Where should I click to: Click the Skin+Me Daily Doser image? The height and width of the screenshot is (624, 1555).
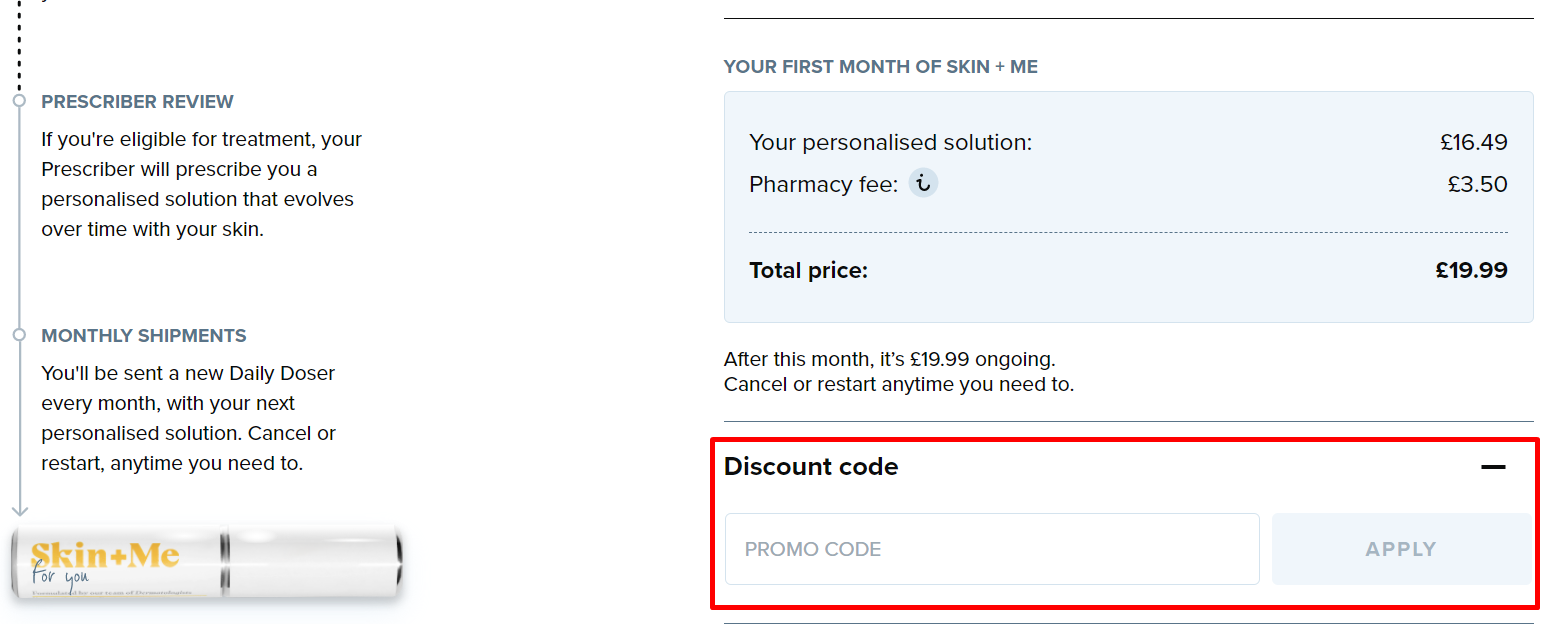pyautogui.click(x=208, y=561)
